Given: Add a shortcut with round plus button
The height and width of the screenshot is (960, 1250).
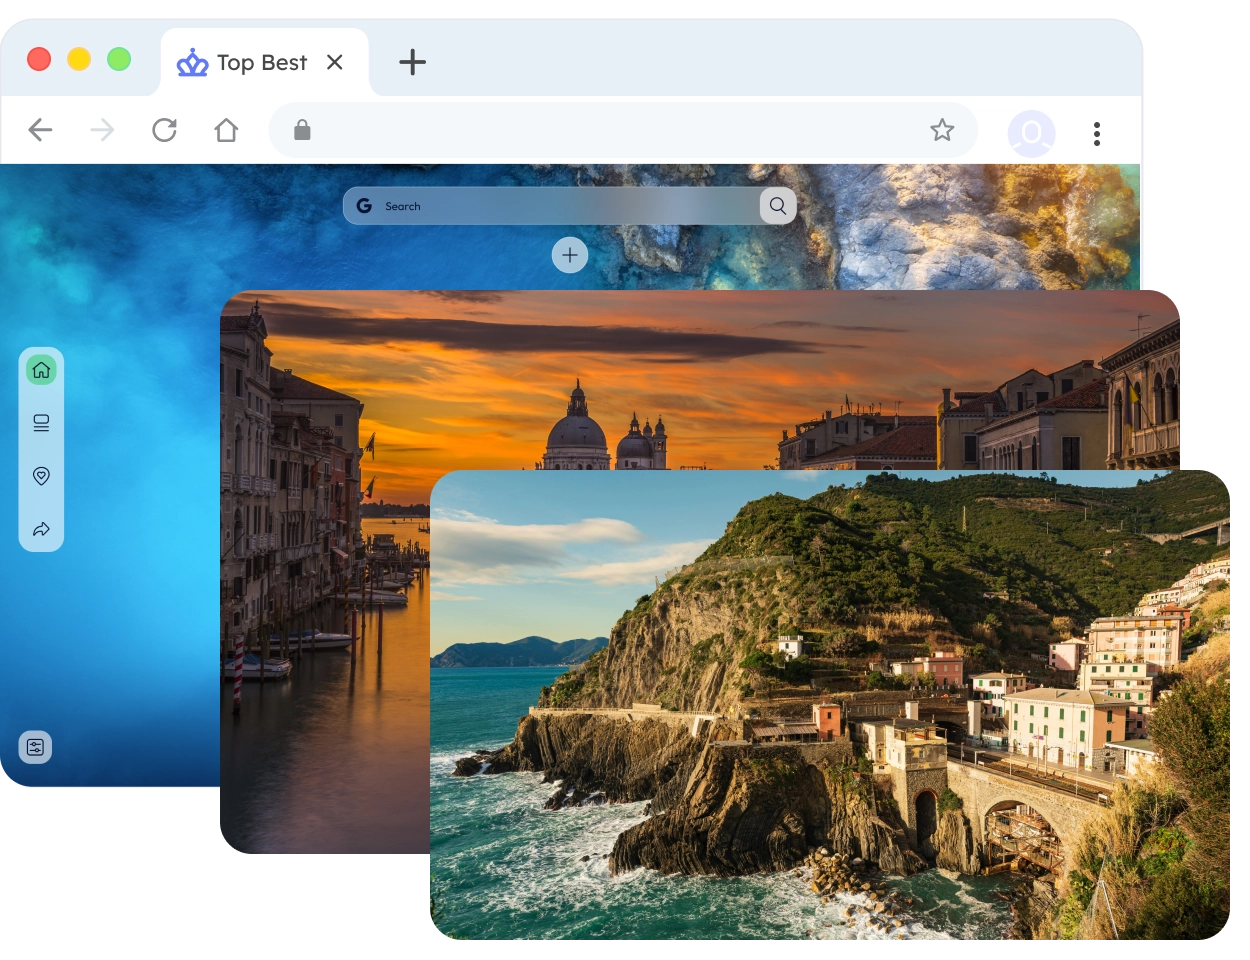Looking at the screenshot, I should [570, 255].
